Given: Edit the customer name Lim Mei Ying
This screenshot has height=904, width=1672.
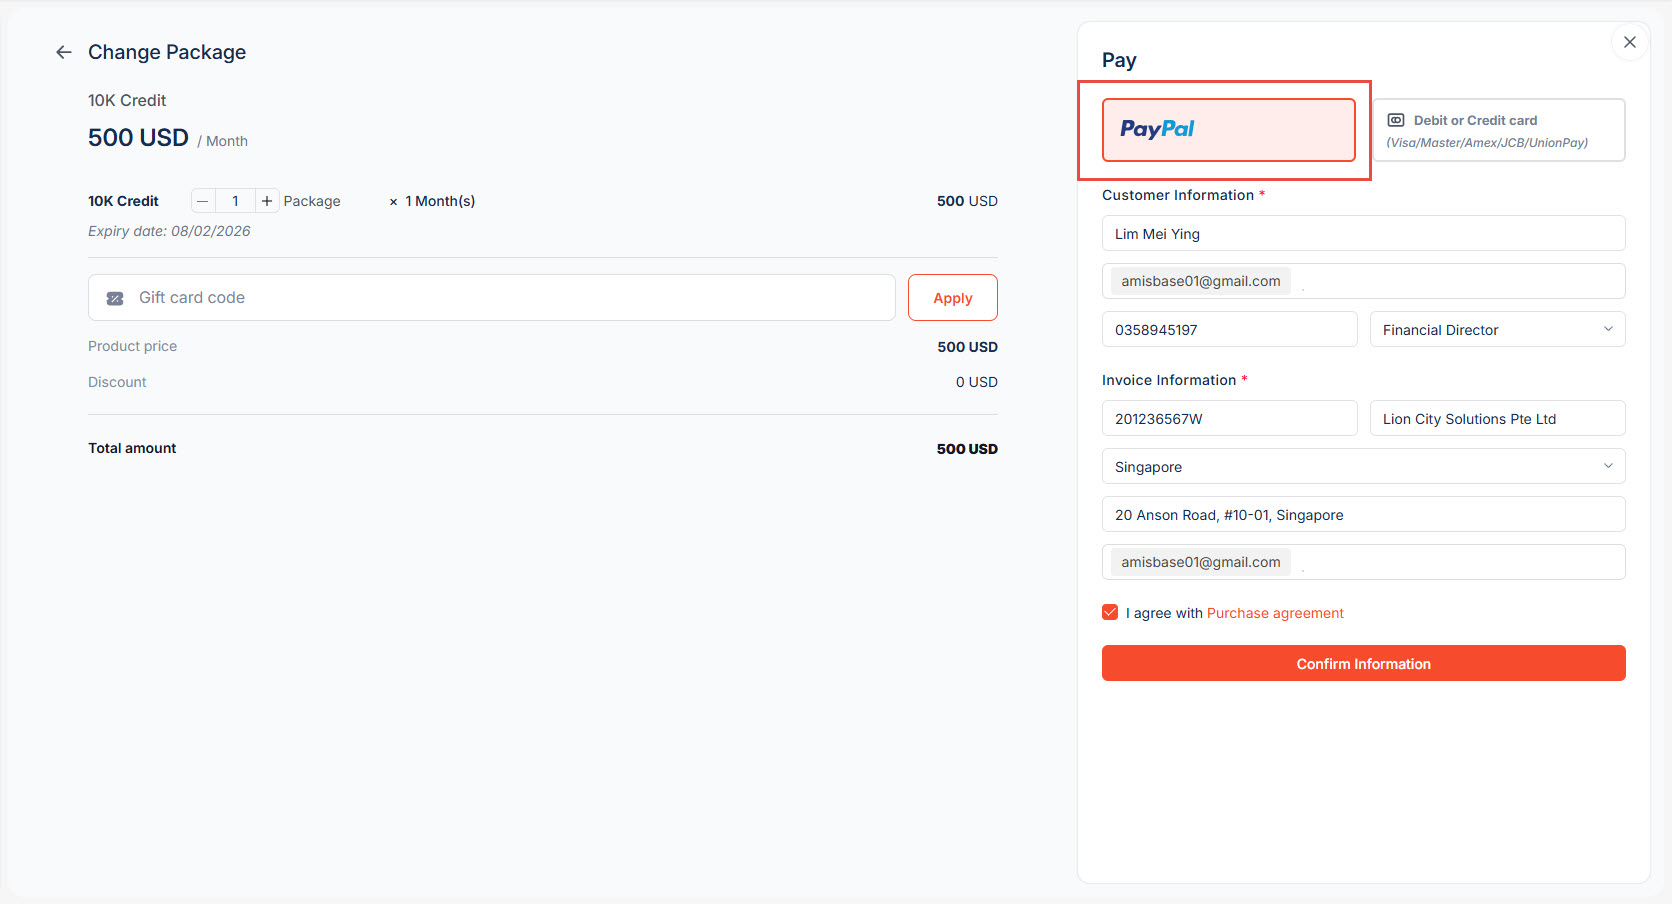Looking at the screenshot, I should 1363,233.
